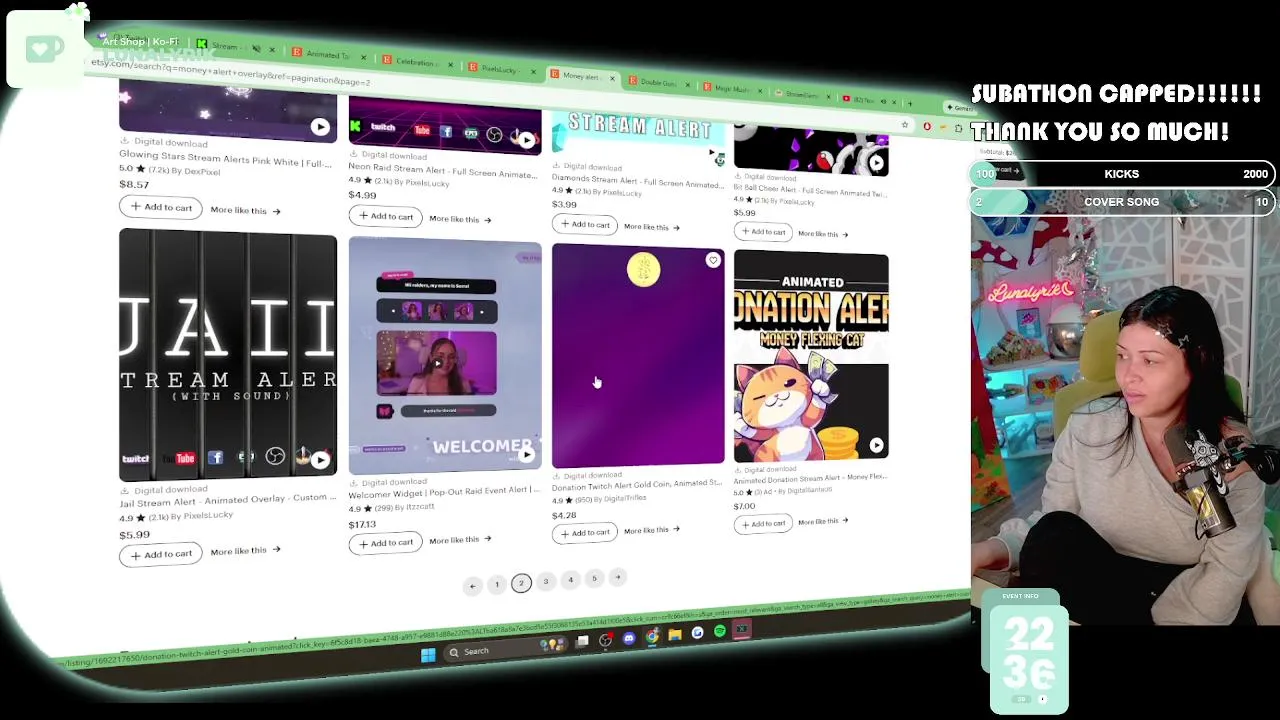Open a new browser tab

tap(909, 102)
